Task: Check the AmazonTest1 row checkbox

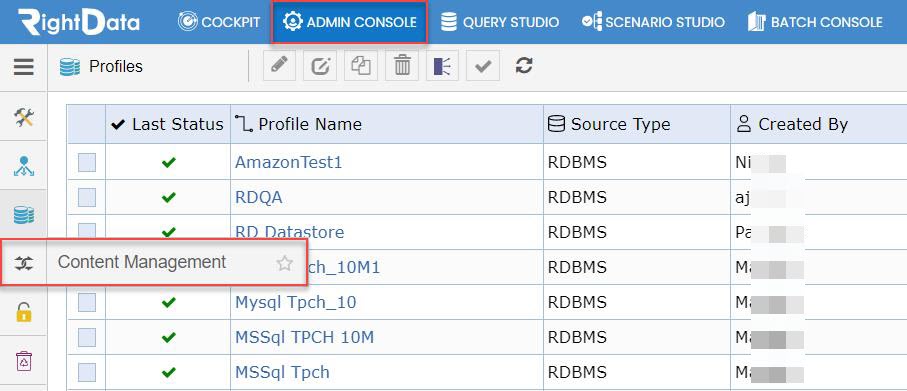Action: (x=87, y=163)
